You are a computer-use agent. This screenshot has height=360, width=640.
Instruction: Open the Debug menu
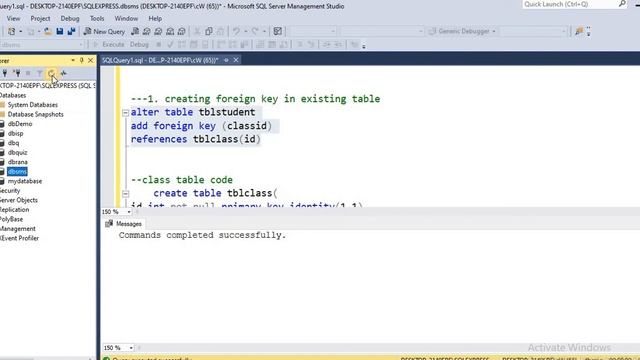pos(70,18)
